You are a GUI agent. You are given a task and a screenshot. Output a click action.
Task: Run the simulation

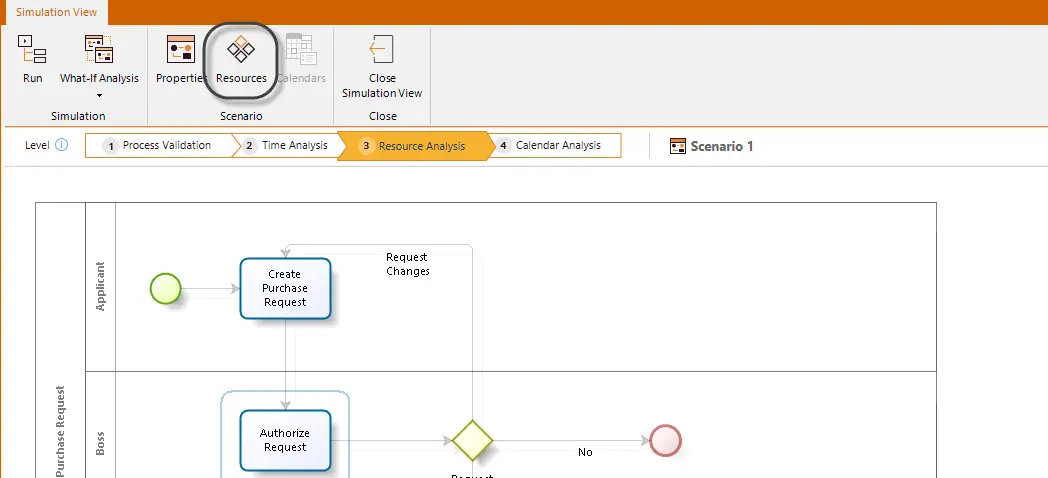coord(32,60)
